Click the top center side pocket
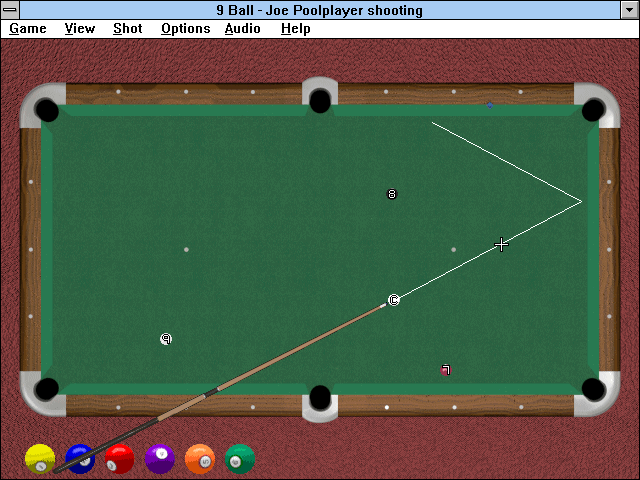Image resolution: width=640 pixels, height=480 pixels. tap(320, 101)
